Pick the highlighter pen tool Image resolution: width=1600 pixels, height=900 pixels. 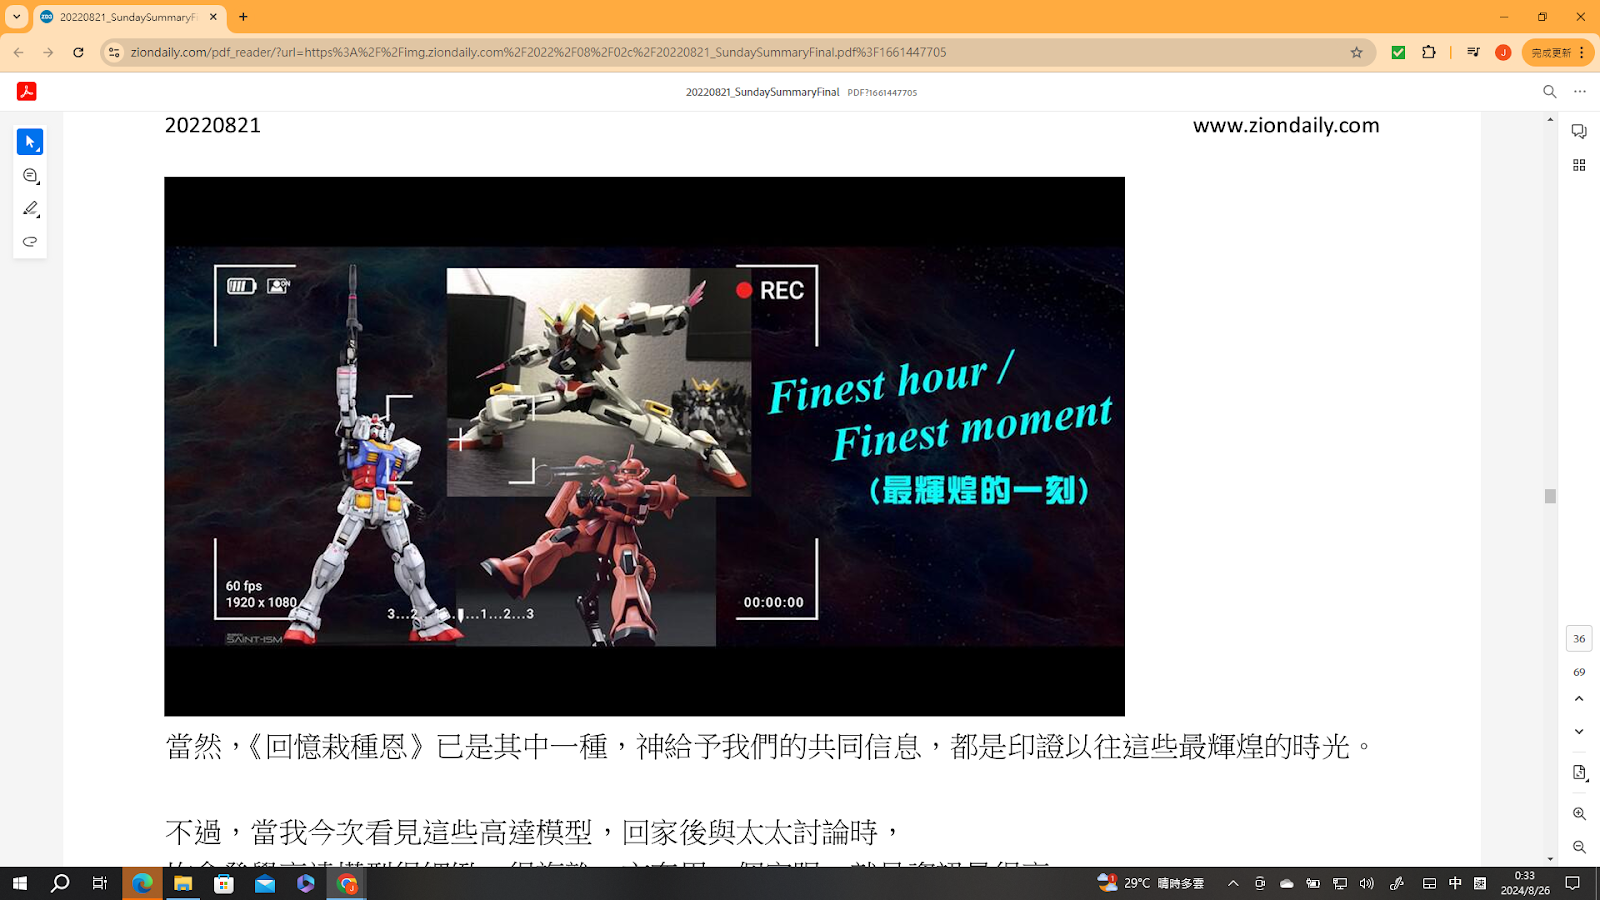[x=30, y=209]
